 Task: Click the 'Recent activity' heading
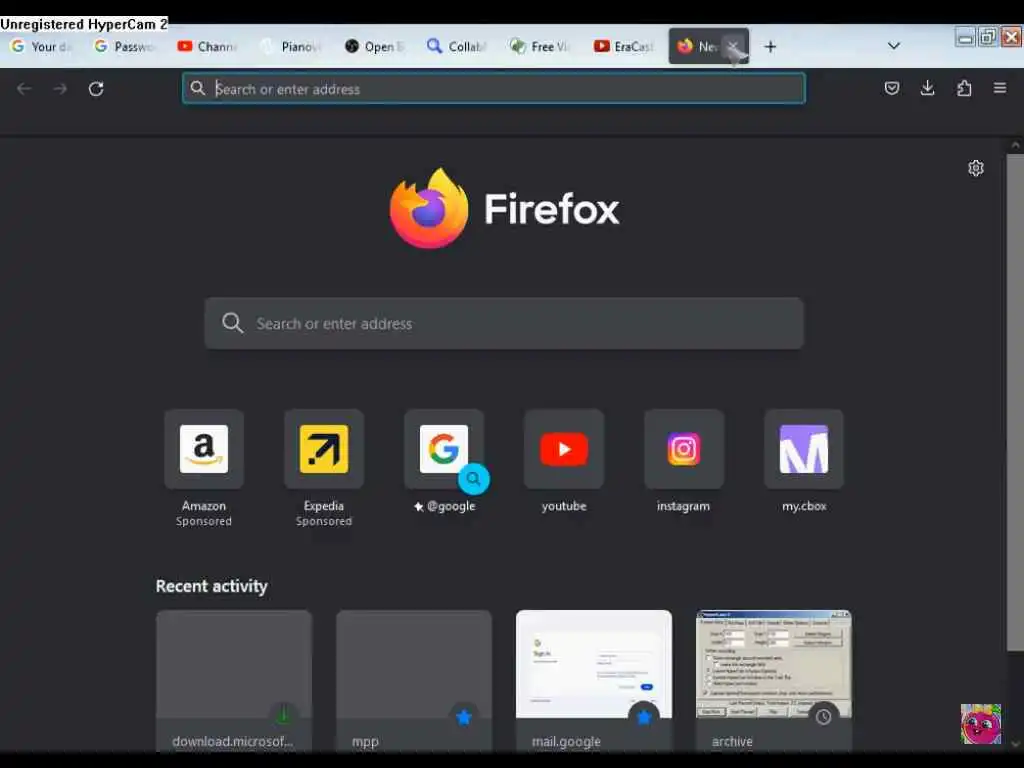coord(212,586)
